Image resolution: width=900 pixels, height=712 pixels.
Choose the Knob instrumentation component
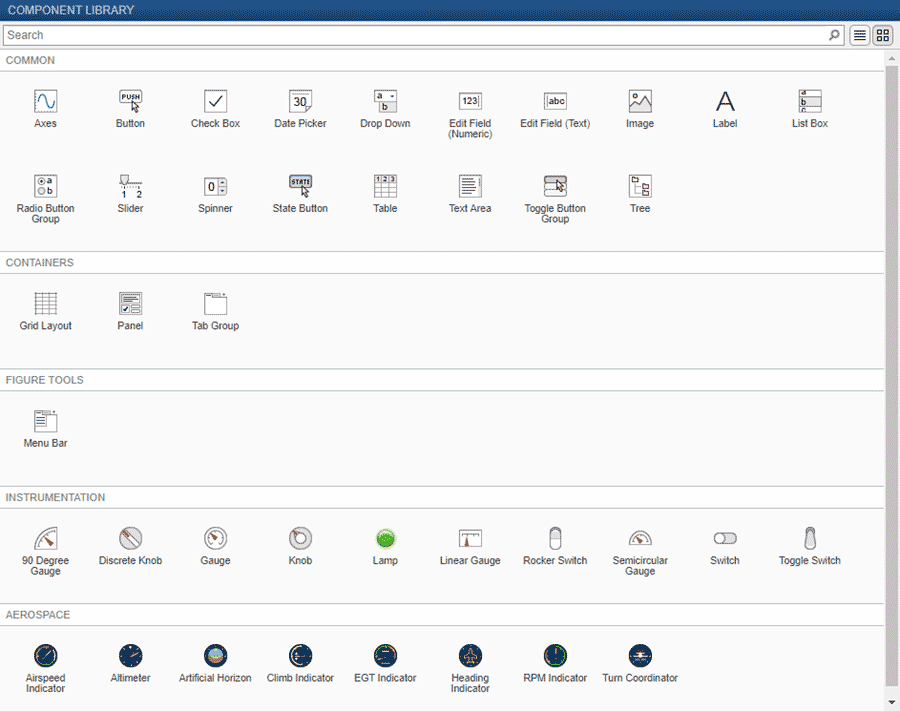pos(300,538)
